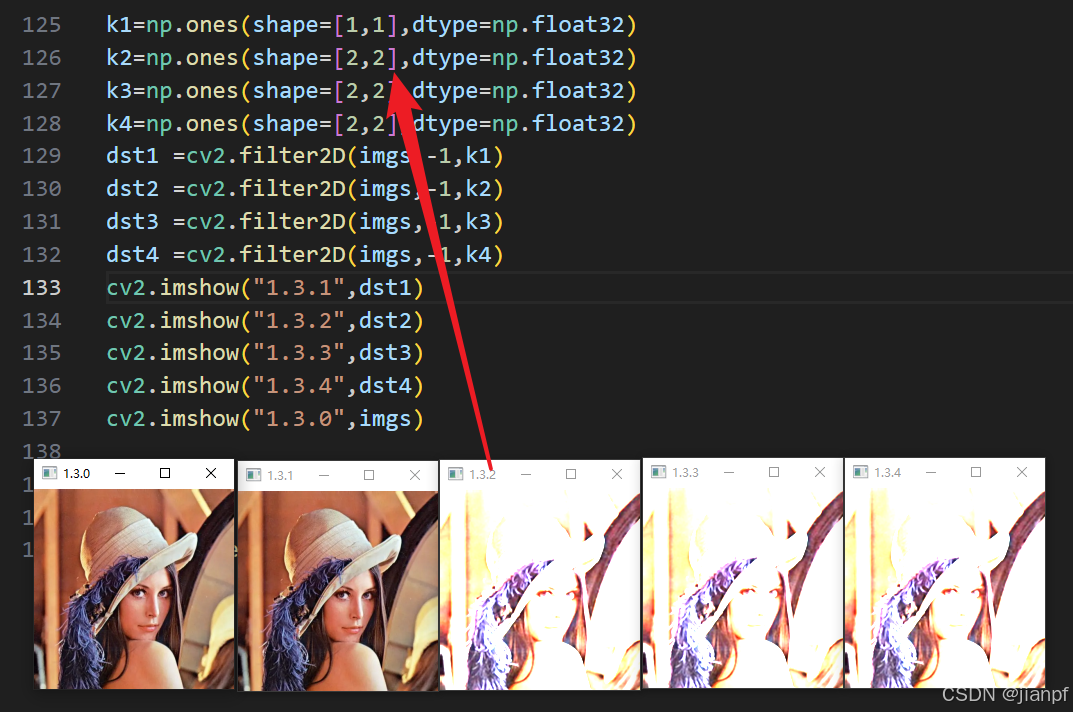The image size is (1073, 712).
Task: Click the app icon of window 1.3.0
Action: pos(49,473)
